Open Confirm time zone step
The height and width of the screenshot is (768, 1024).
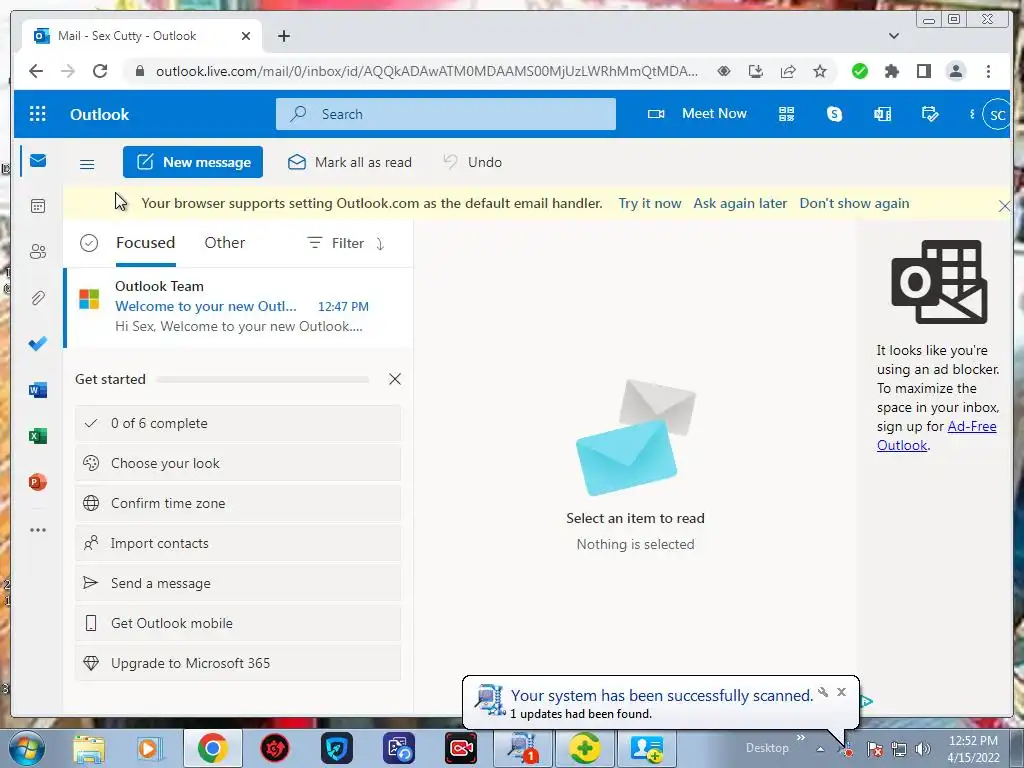(238, 503)
